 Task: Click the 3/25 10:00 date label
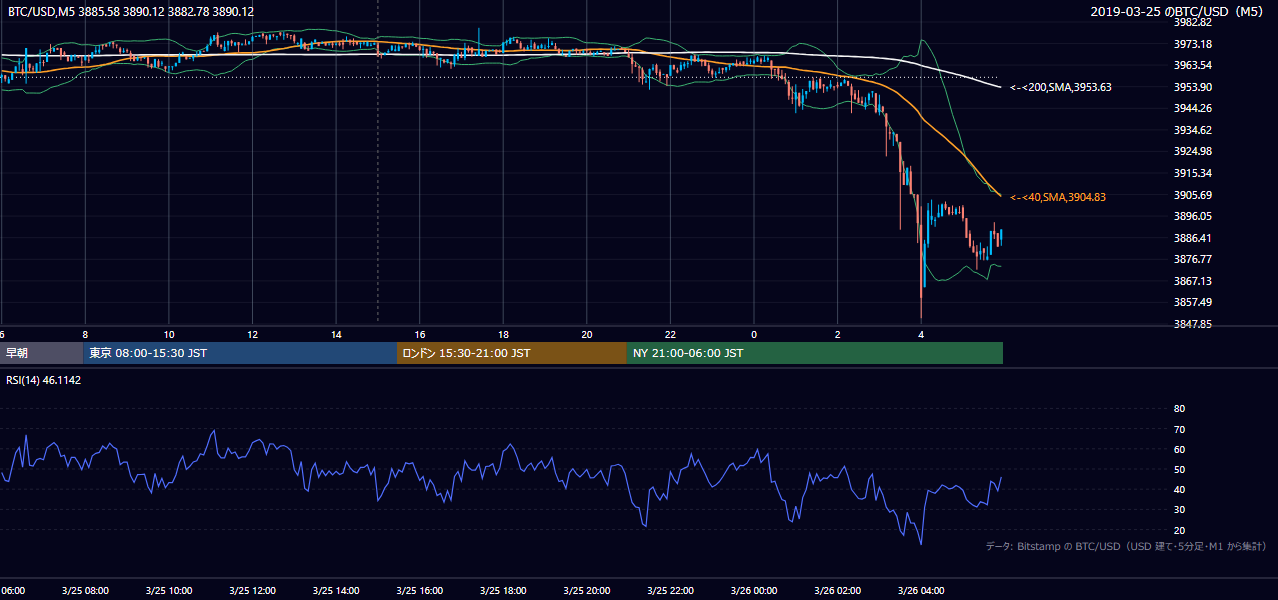[x=169, y=591]
